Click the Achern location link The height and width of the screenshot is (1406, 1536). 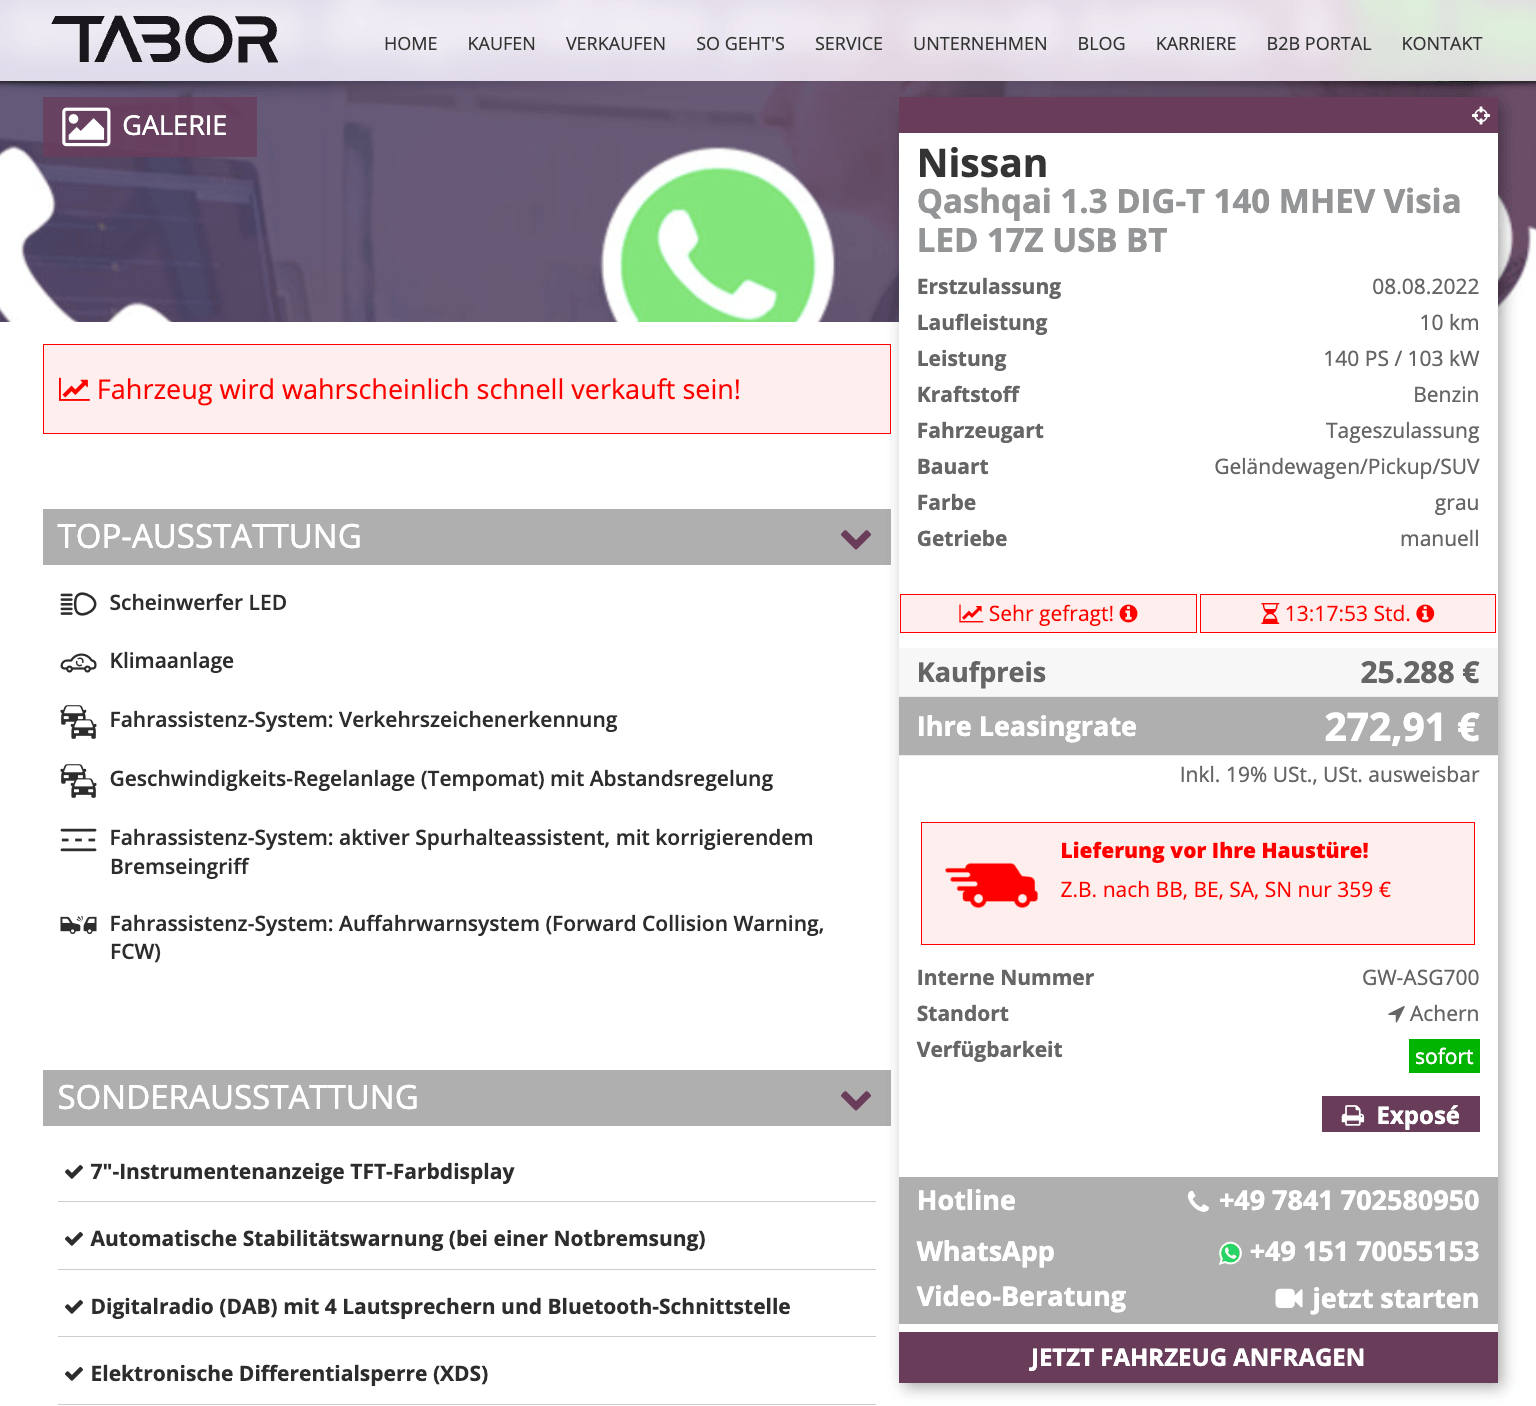[x=1444, y=1014]
